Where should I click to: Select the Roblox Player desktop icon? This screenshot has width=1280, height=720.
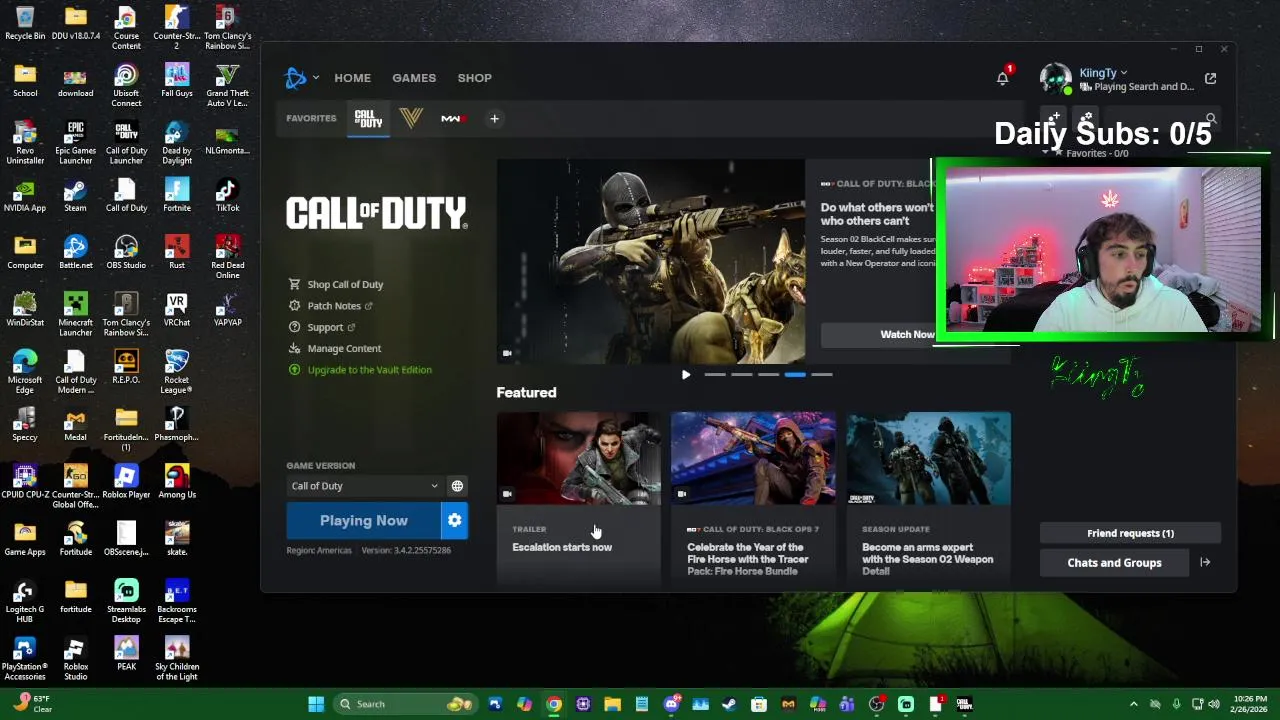[x=126, y=481]
